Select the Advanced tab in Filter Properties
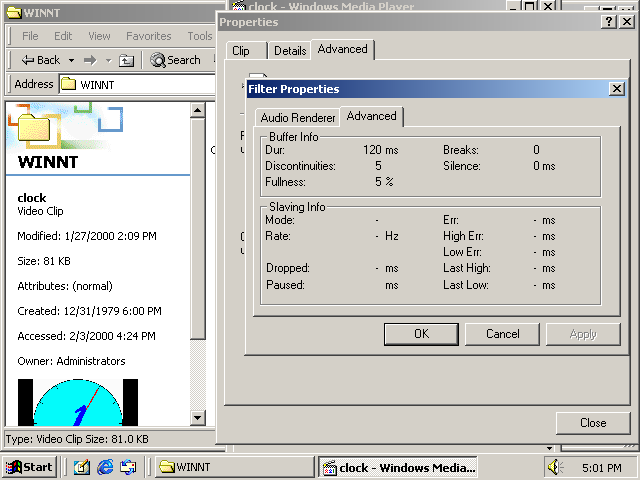The width and height of the screenshot is (640, 480). (x=371, y=116)
